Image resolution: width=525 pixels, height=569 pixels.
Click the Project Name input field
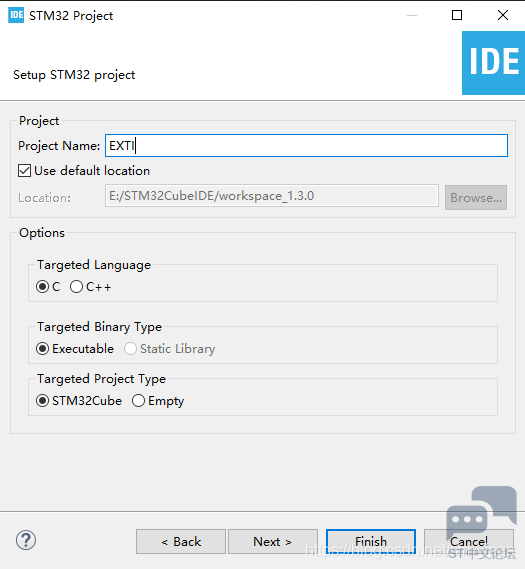click(x=306, y=146)
